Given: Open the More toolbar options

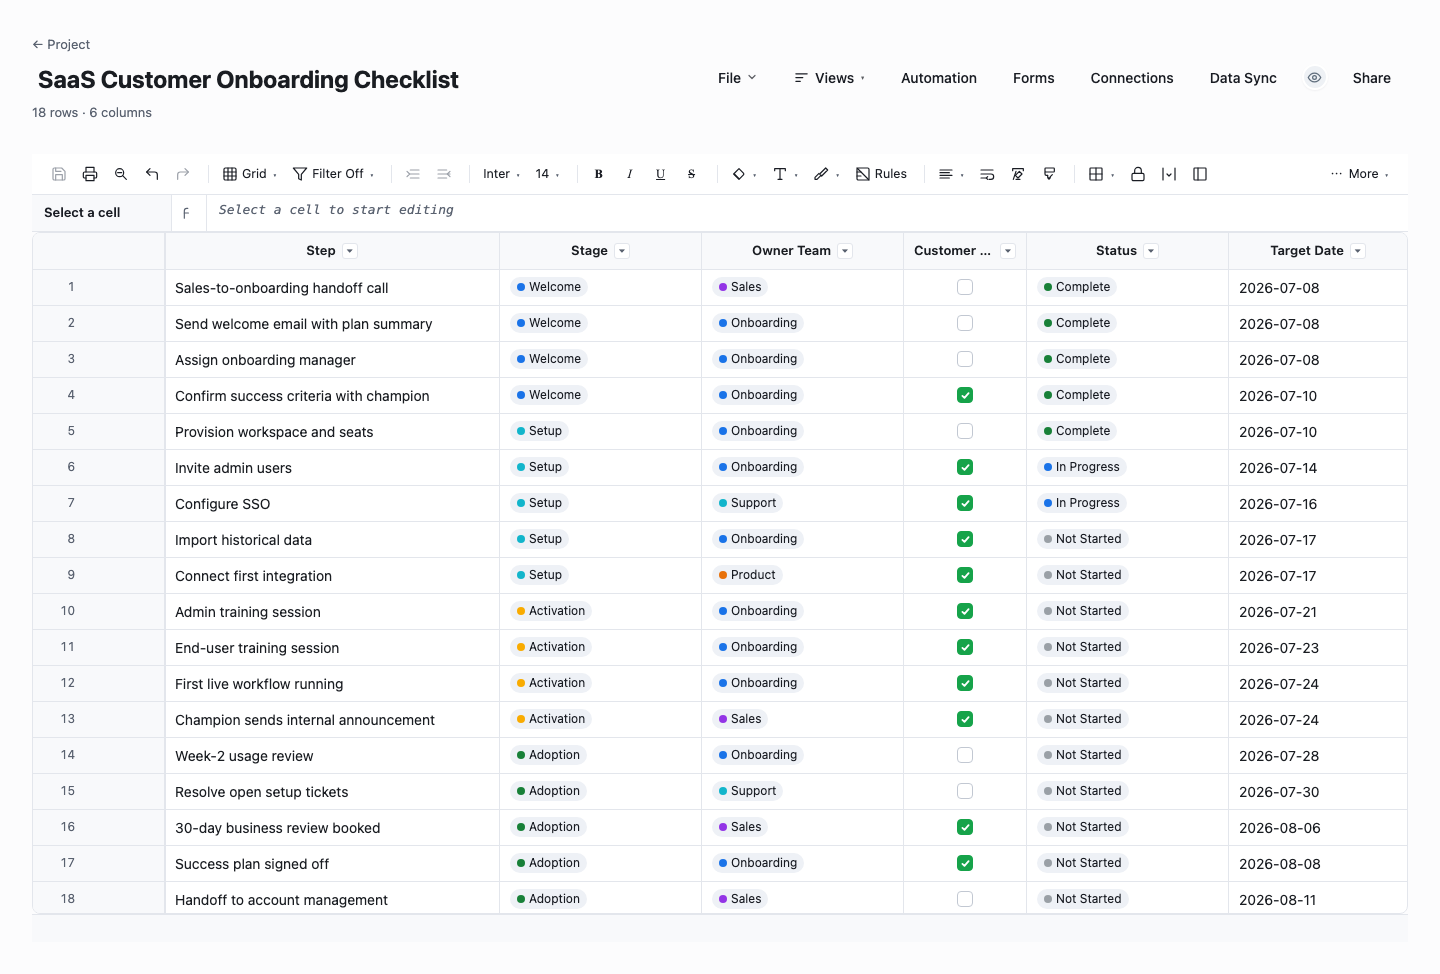Looking at the screenshot, I should click(x=1360, y=174).
